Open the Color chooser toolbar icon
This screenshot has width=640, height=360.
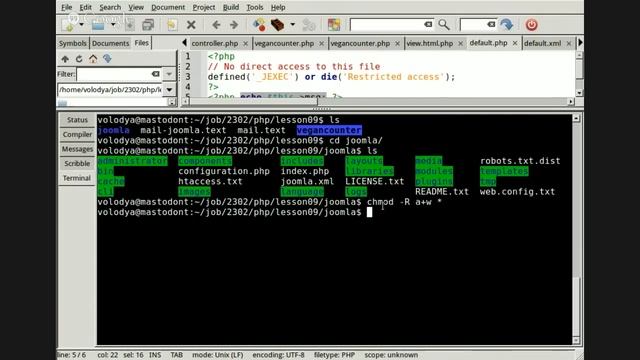pyautogui.click(x=334, y=25)
